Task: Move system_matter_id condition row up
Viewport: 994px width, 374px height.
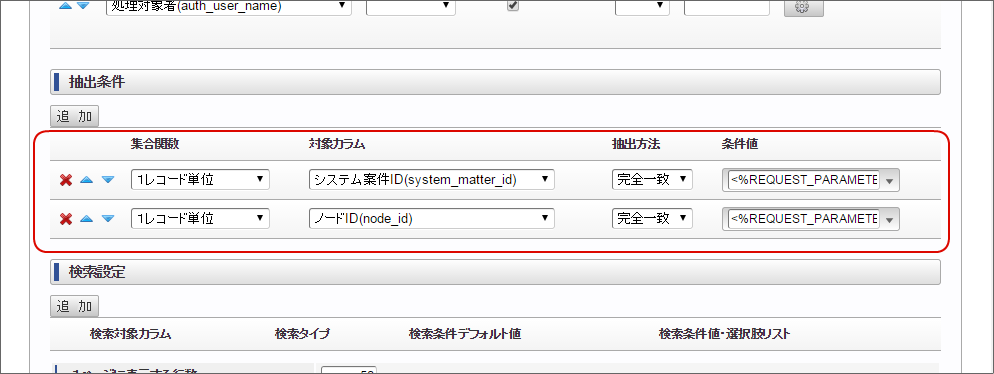Action: 87,180
